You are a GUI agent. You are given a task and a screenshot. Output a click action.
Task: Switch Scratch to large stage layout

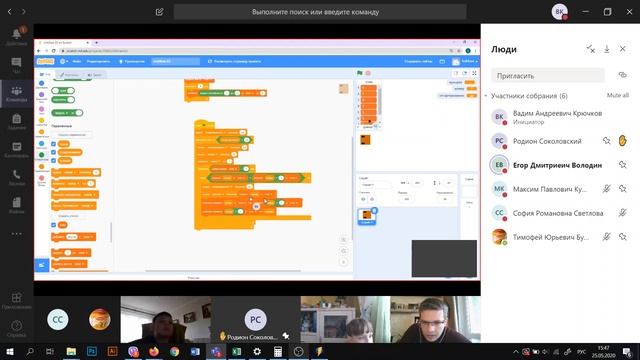coord(464,73)
